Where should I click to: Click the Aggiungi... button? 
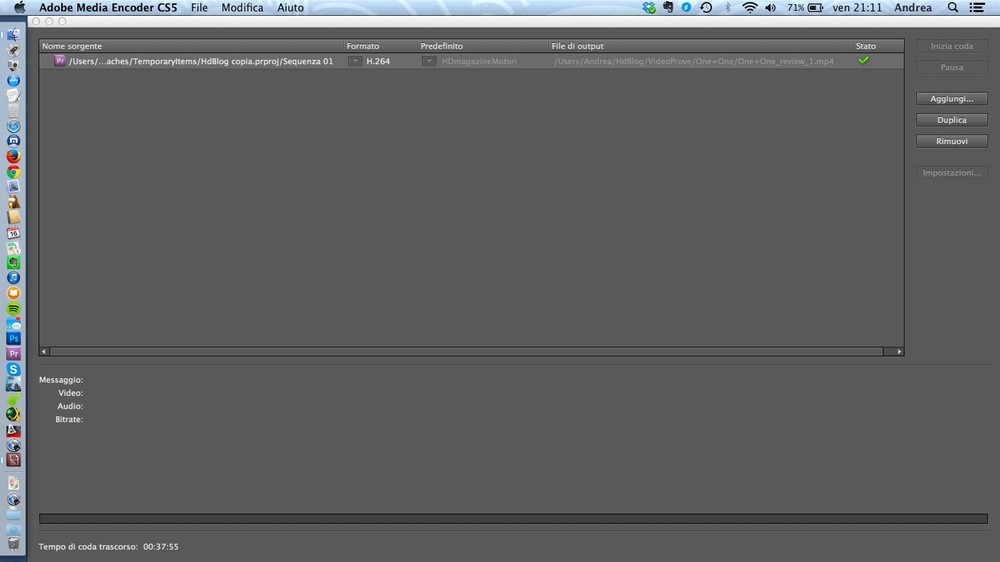(952, 99)
